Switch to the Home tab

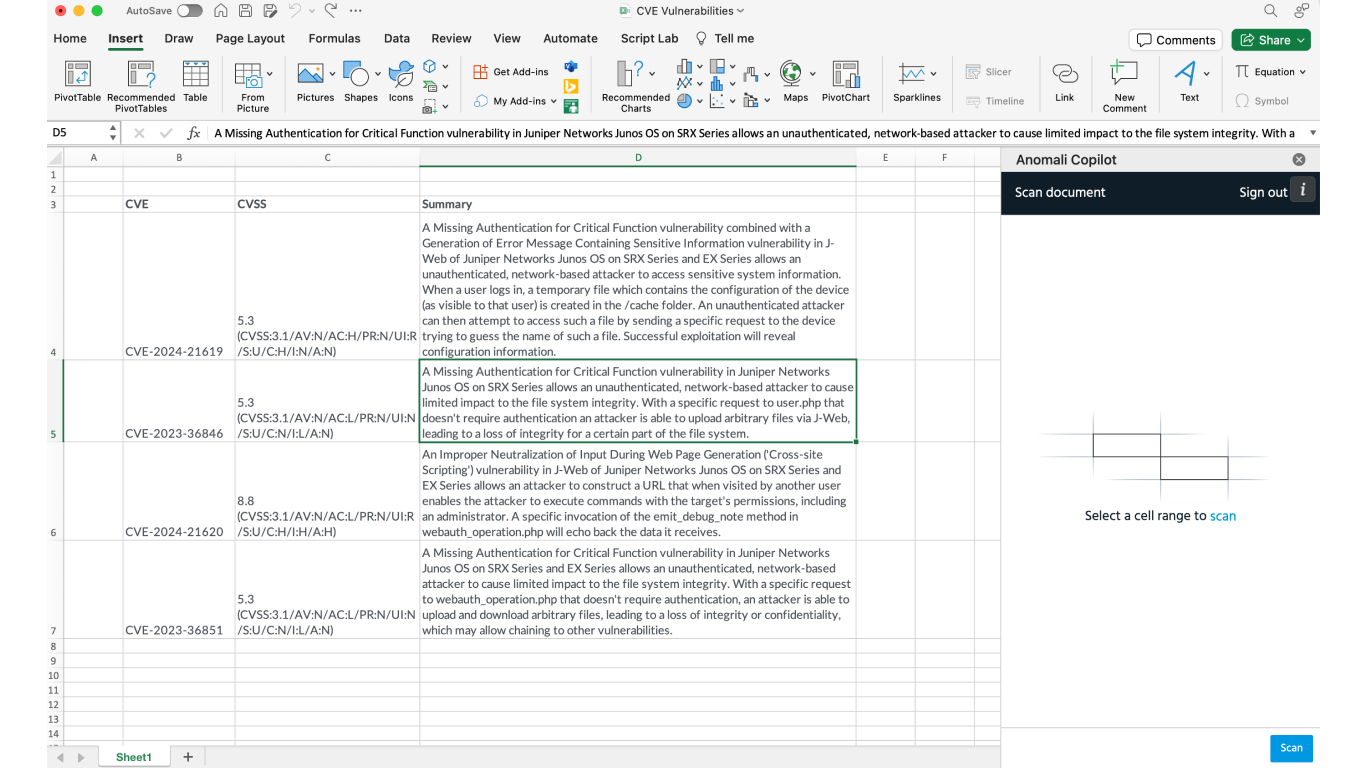pyautogui.click(x=70, y=39)
